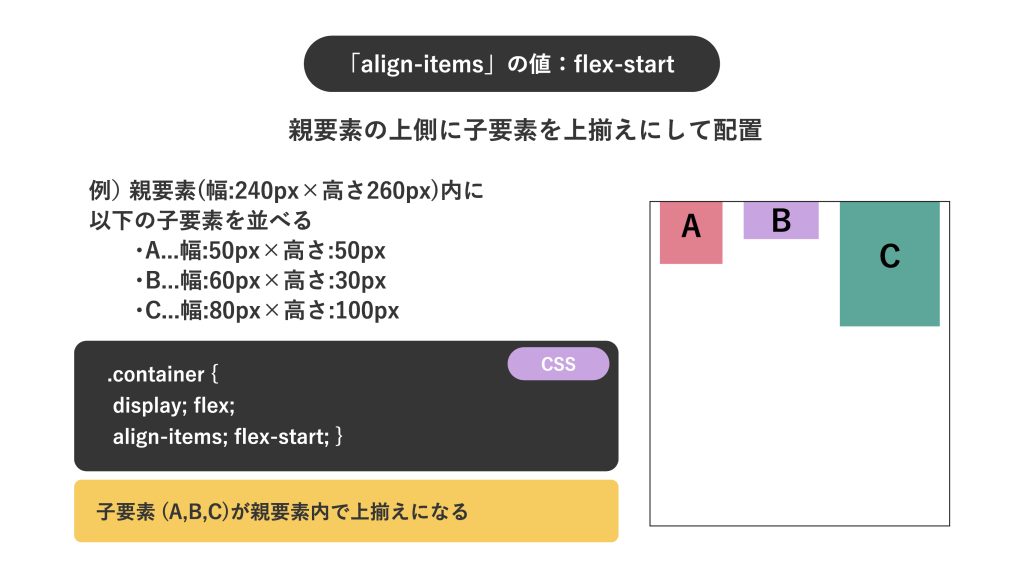
Task: Click the align-items; flex-start; code line
Action: coord(227,436)
